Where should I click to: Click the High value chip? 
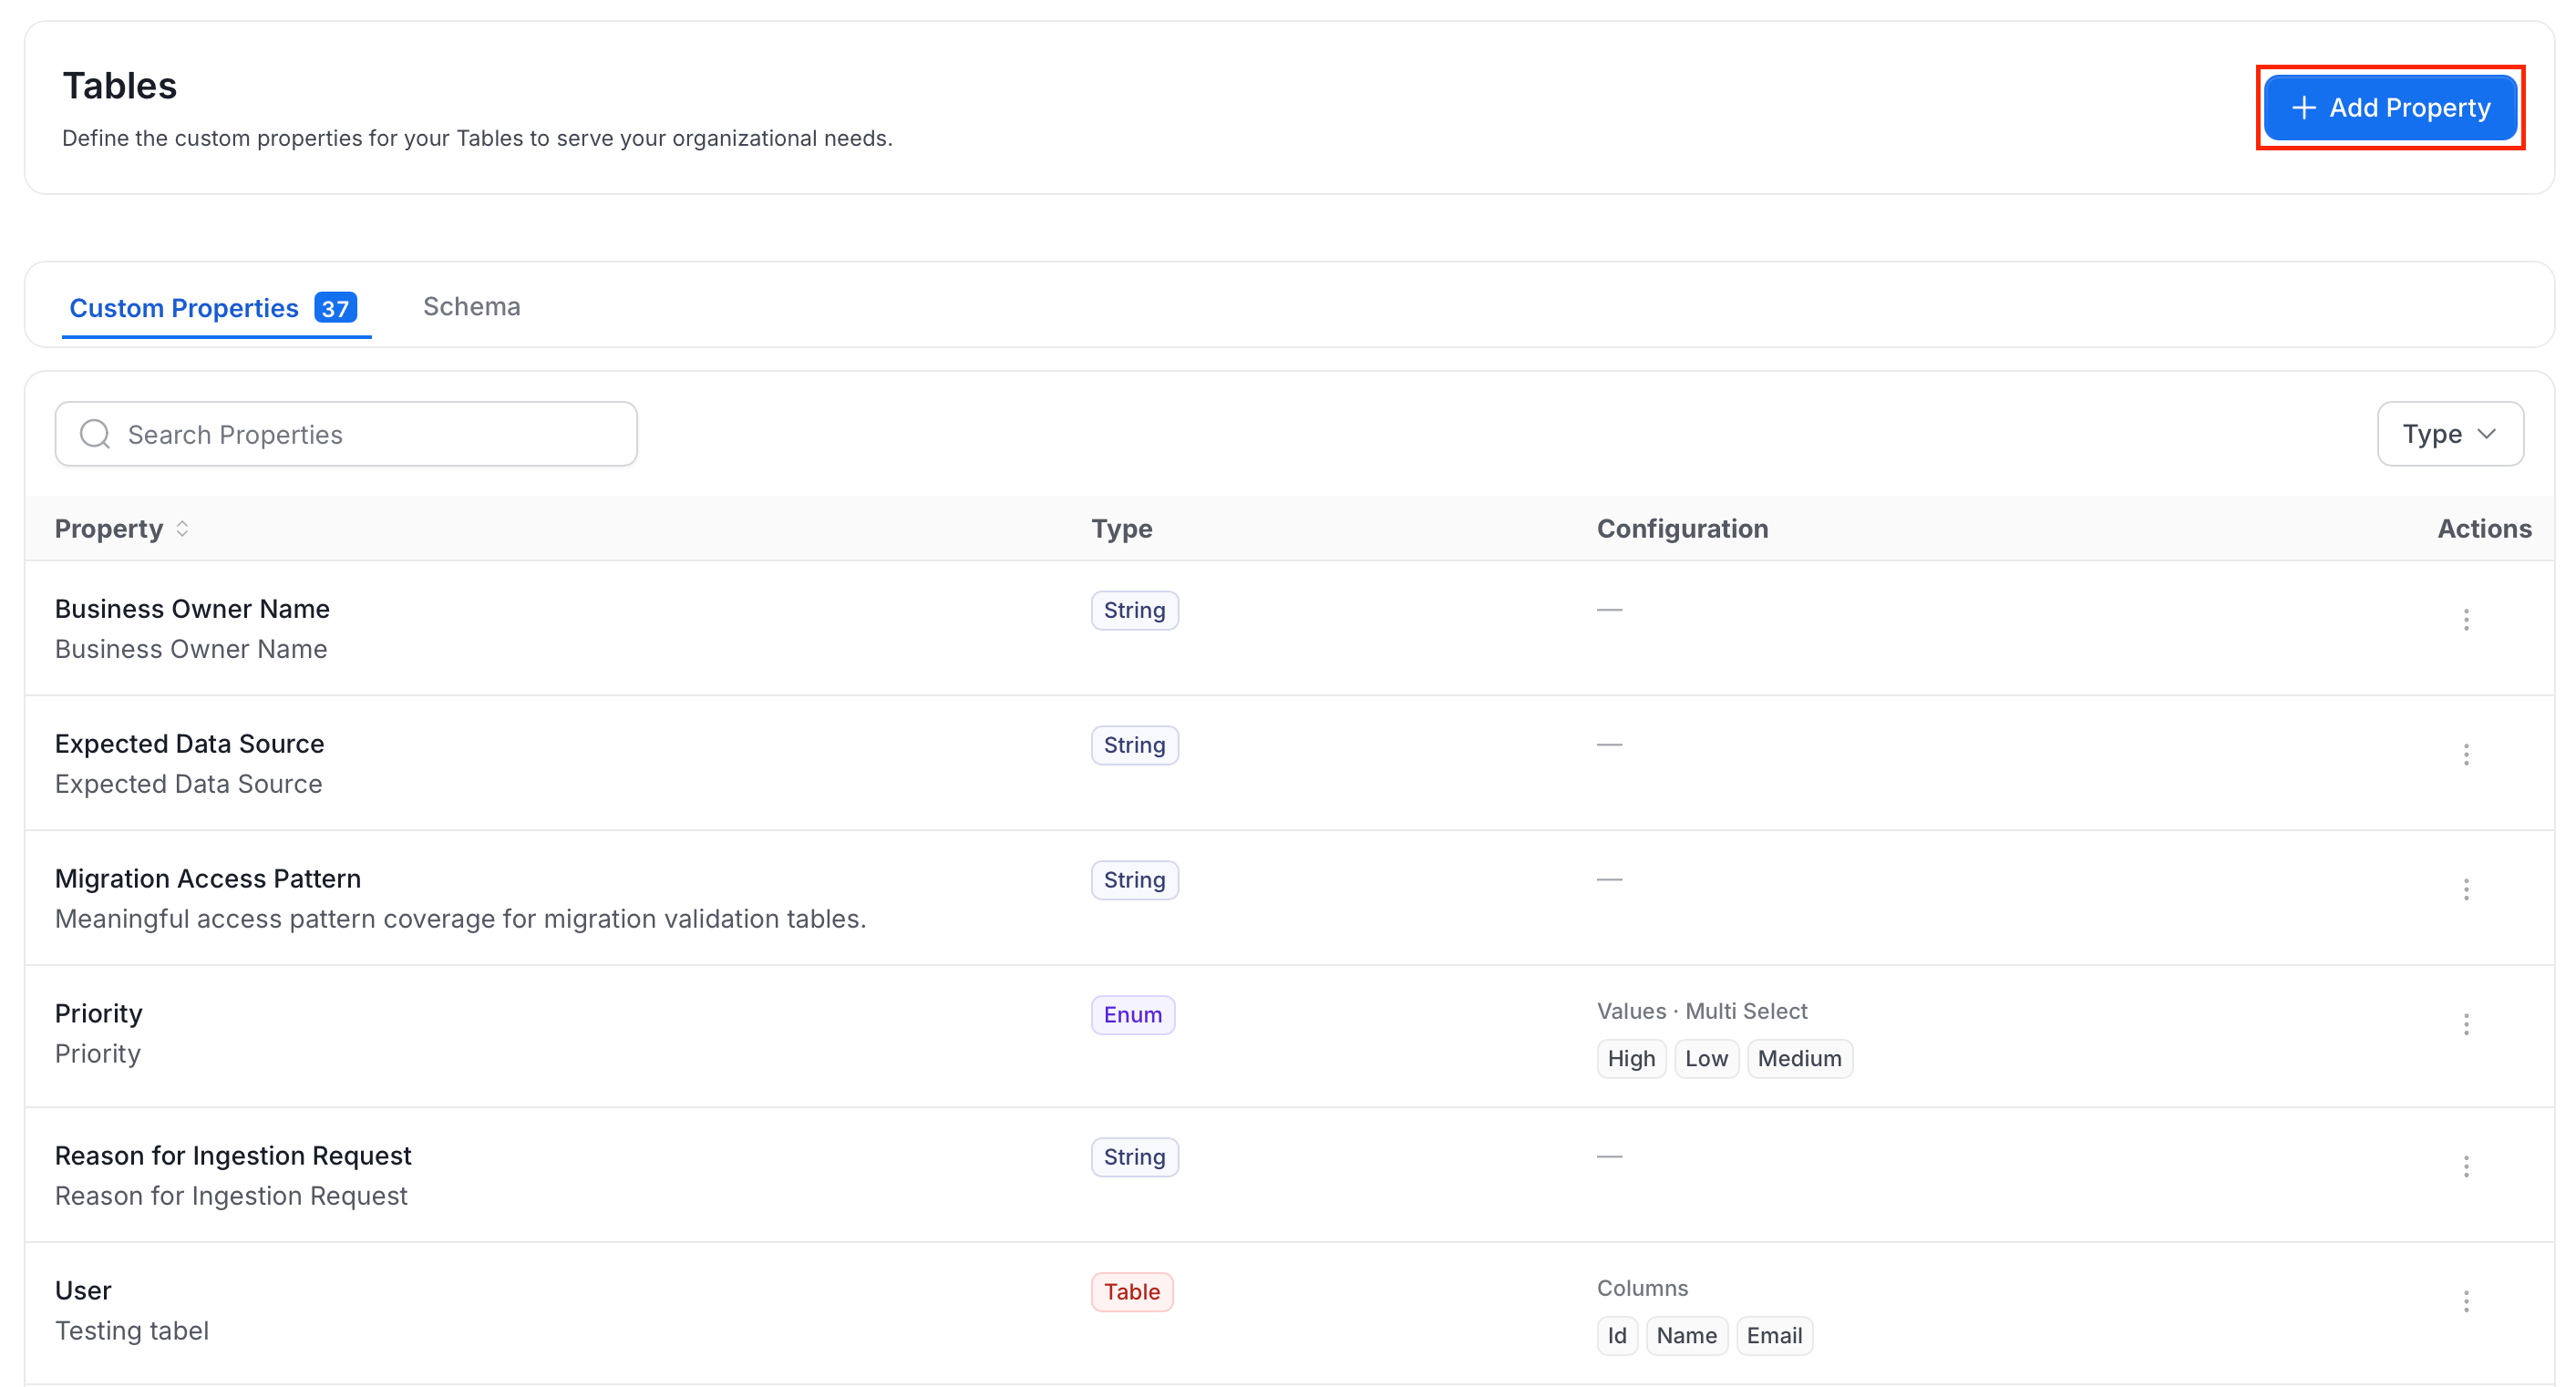(1631, 1059)
